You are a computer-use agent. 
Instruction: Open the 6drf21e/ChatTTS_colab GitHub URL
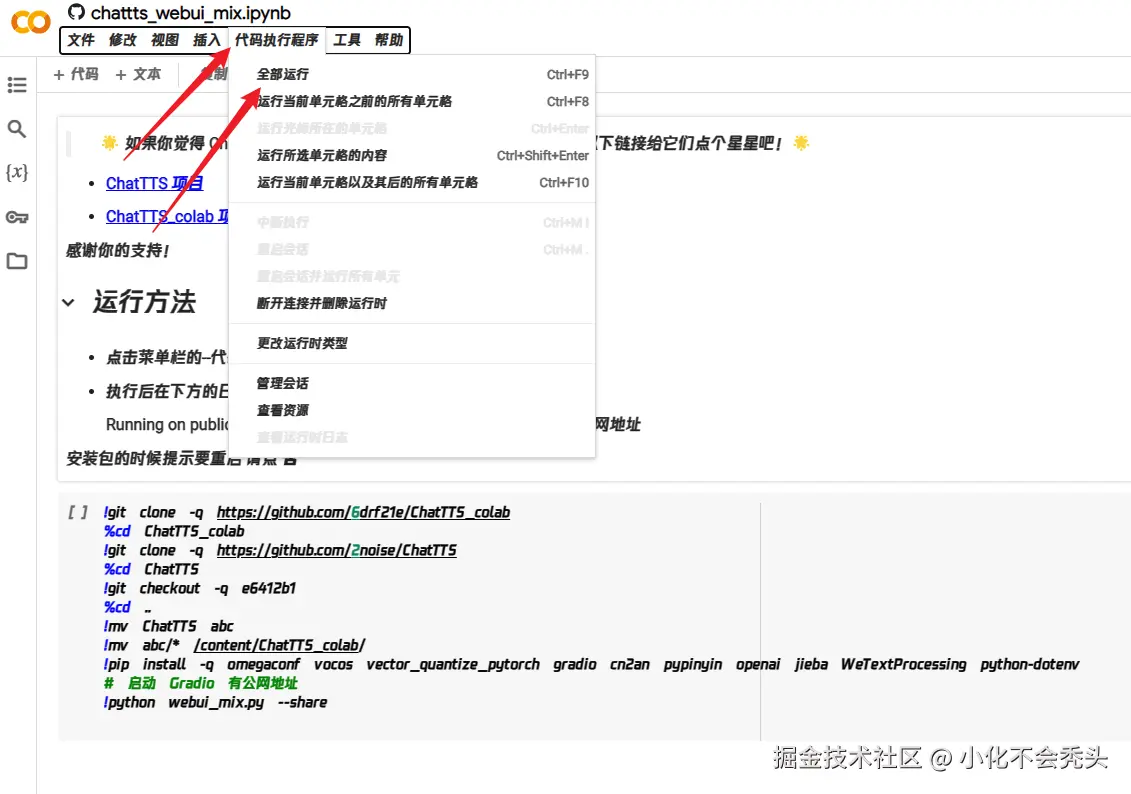pyautogui.click(x=364, y=512)
